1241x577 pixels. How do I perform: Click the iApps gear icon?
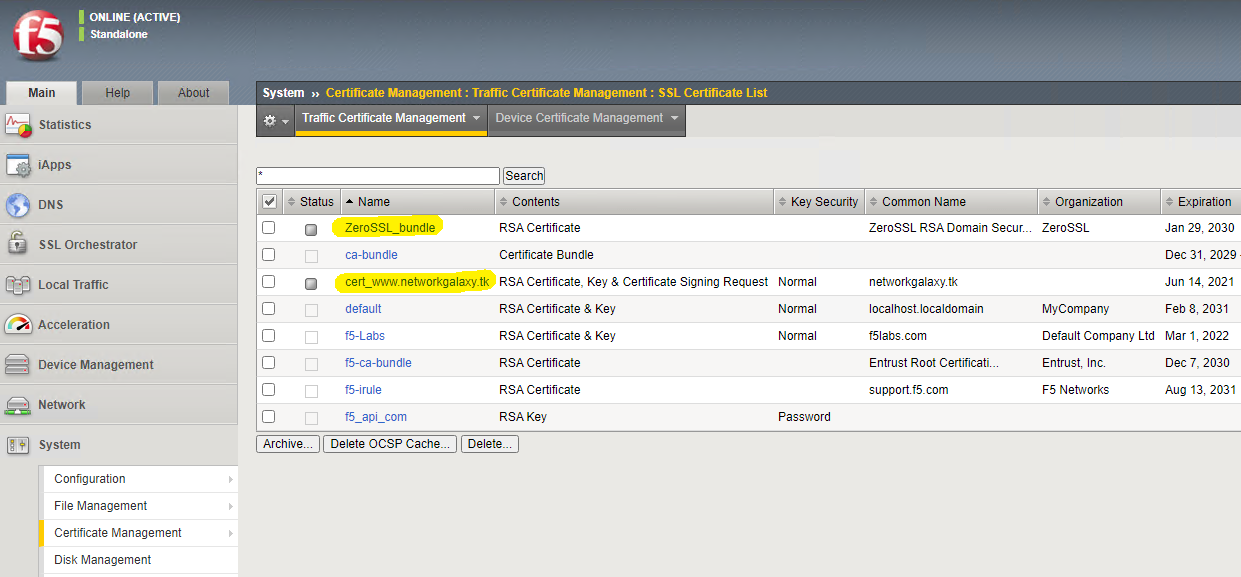[18, 165]
